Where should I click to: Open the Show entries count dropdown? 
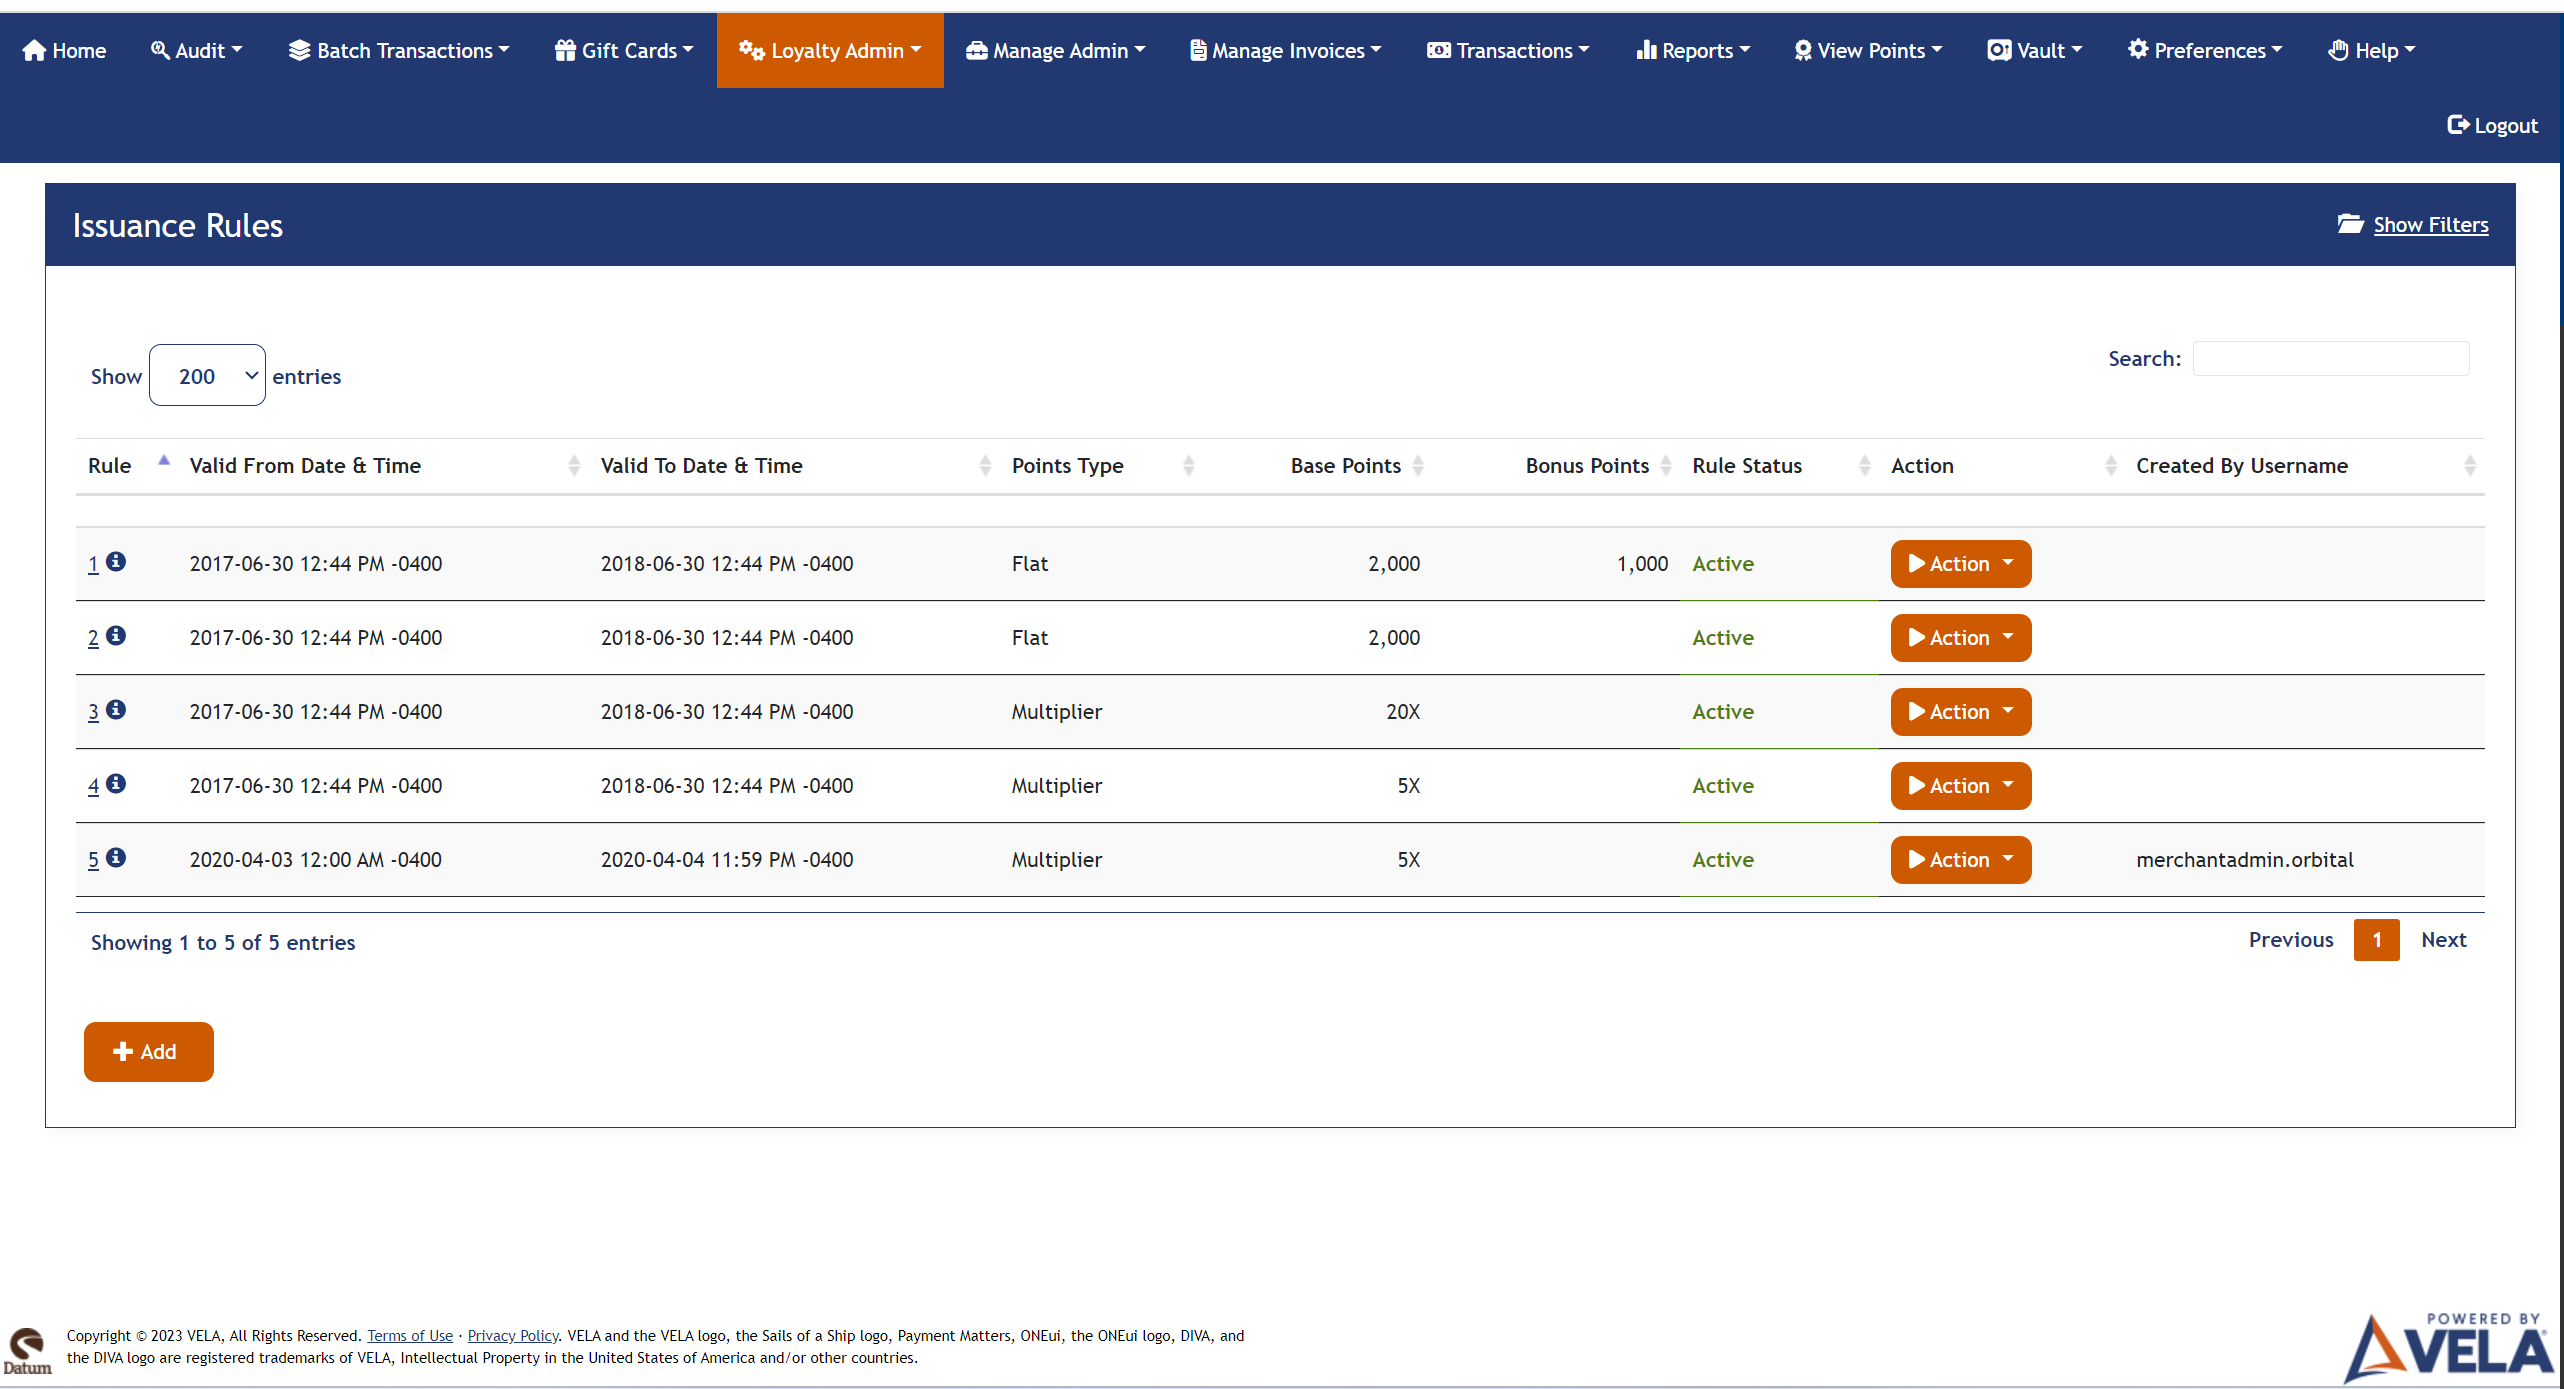click(207, 375)
